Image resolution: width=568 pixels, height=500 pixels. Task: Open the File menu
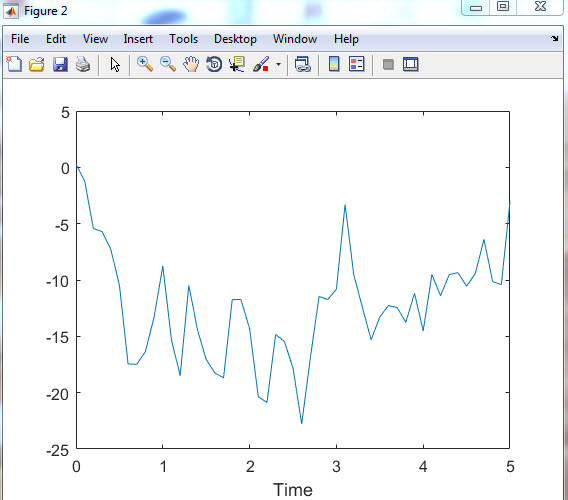(x=20, y=39)
